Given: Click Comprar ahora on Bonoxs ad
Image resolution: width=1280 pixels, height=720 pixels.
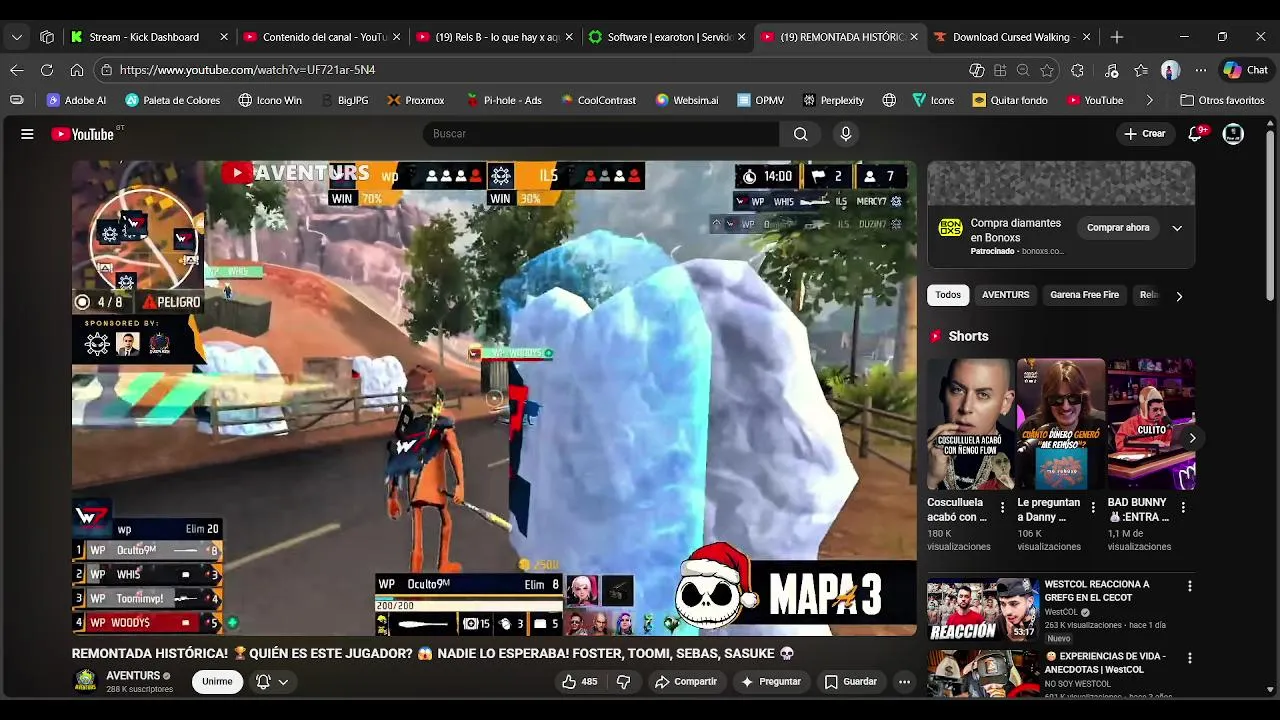Looking at the screenshot, I should click(1118, 228).
